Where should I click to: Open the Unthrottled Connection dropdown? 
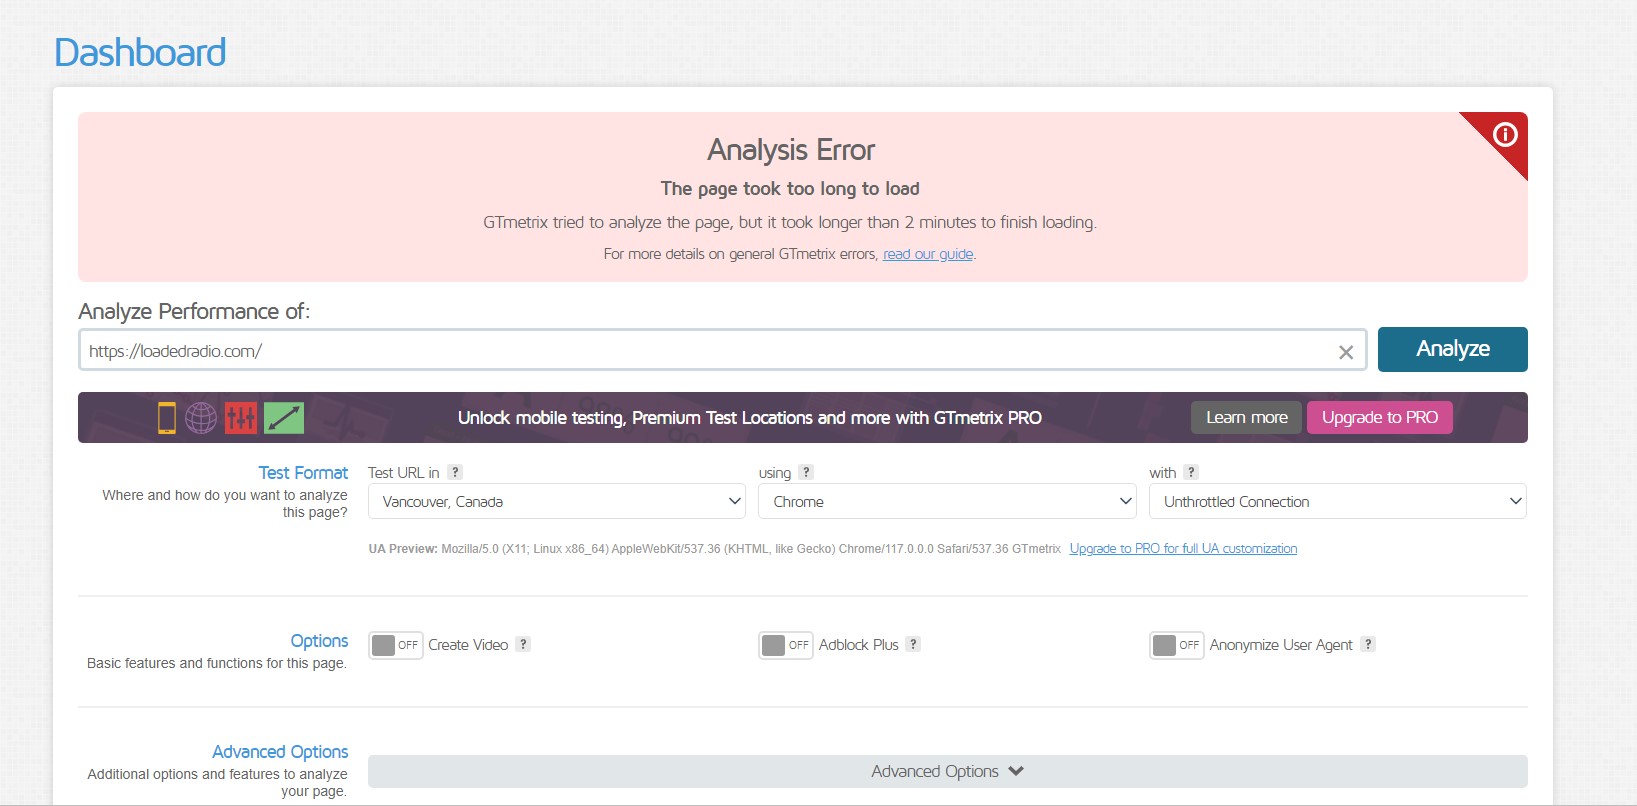[x=1337, y=502]
